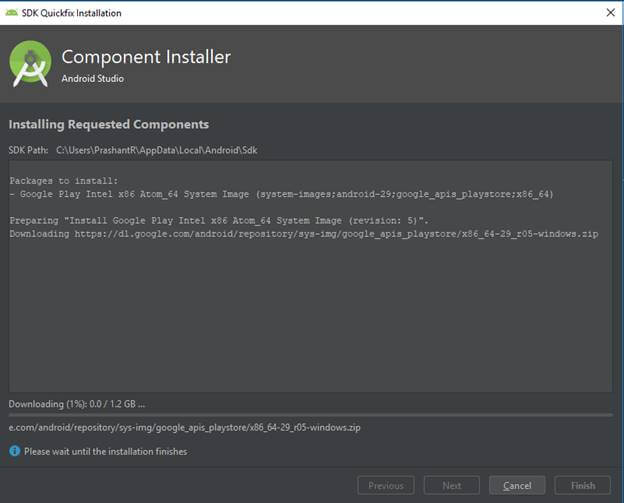Click the Cancel button
The height and width of the screenshot is (503, 624).
pos(517,485)
